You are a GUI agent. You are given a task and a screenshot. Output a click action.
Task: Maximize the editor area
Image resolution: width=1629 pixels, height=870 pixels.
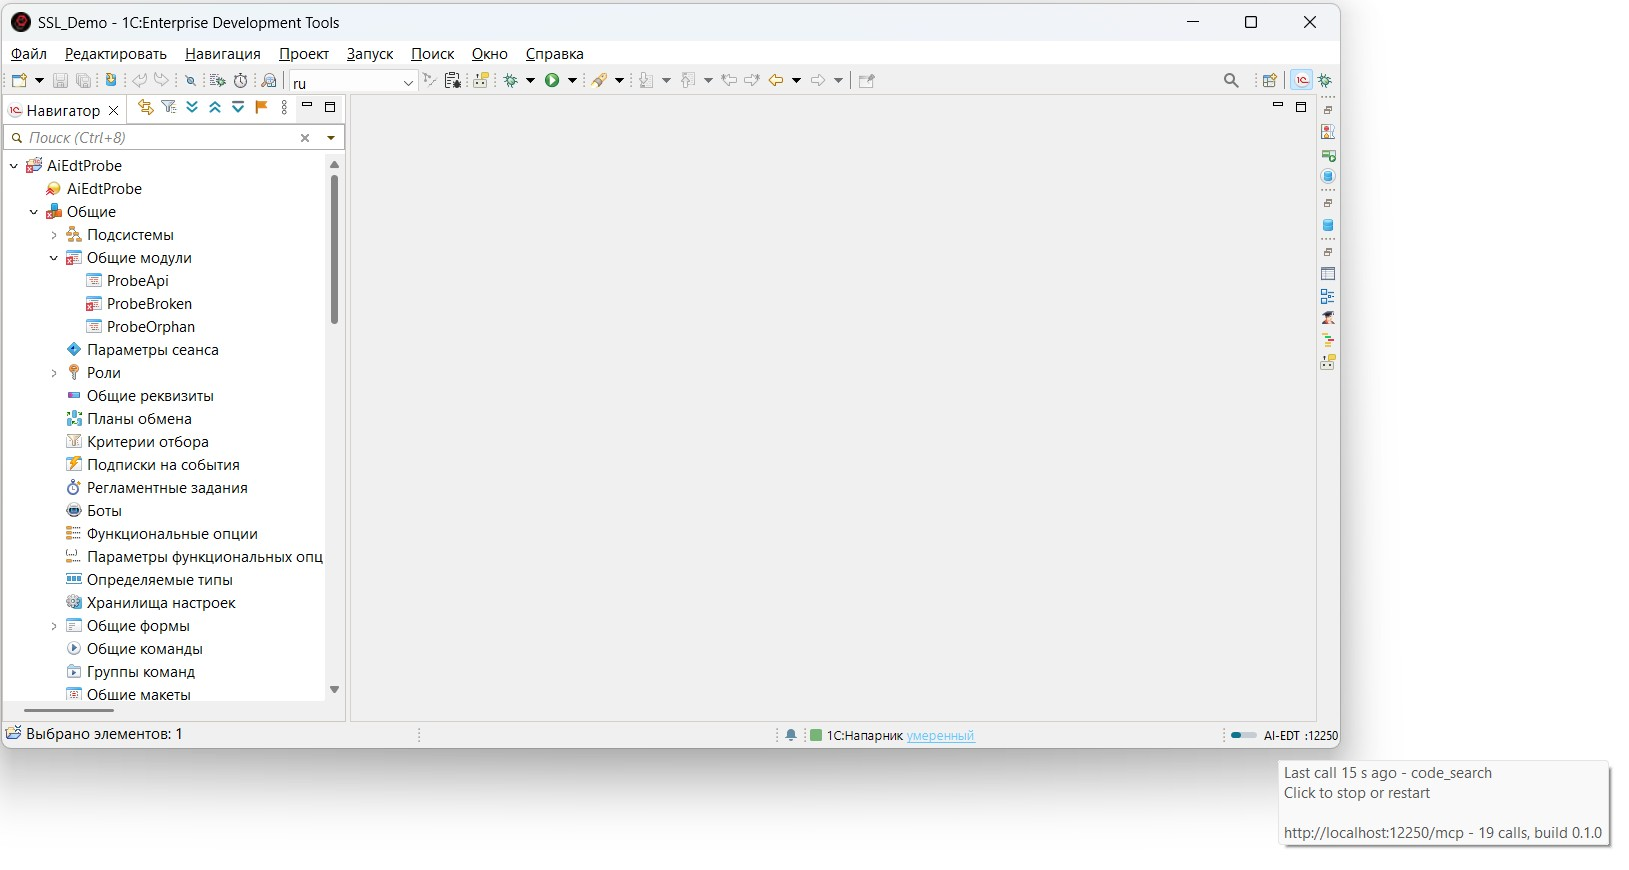click(1301, 107)
